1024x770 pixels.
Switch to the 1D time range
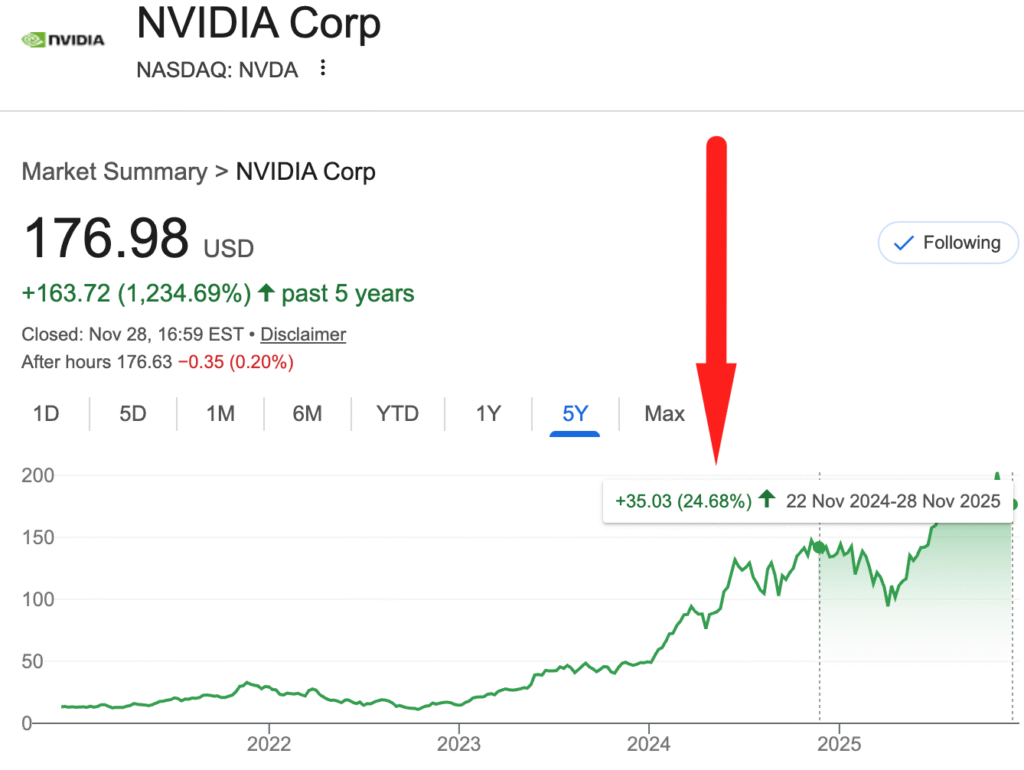(46, 413)
